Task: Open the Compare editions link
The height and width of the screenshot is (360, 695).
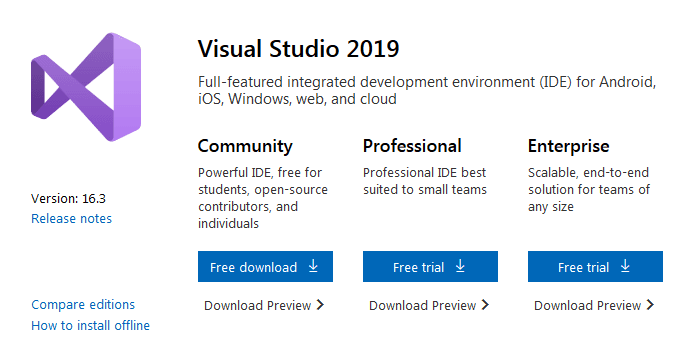Action: pos(83,305)
